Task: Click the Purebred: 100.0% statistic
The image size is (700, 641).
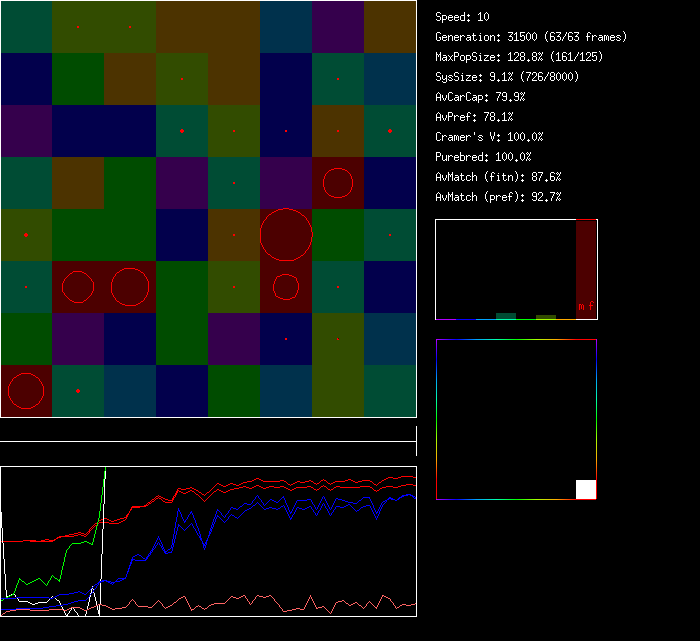Action: 483,157
